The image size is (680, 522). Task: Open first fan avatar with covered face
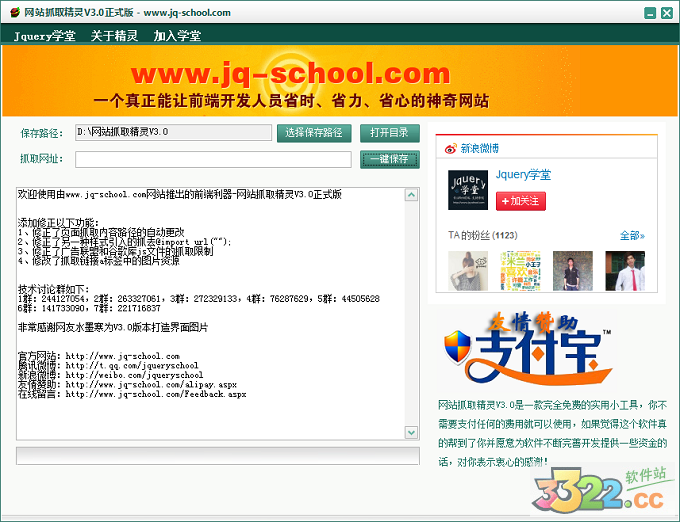(468, 271)
